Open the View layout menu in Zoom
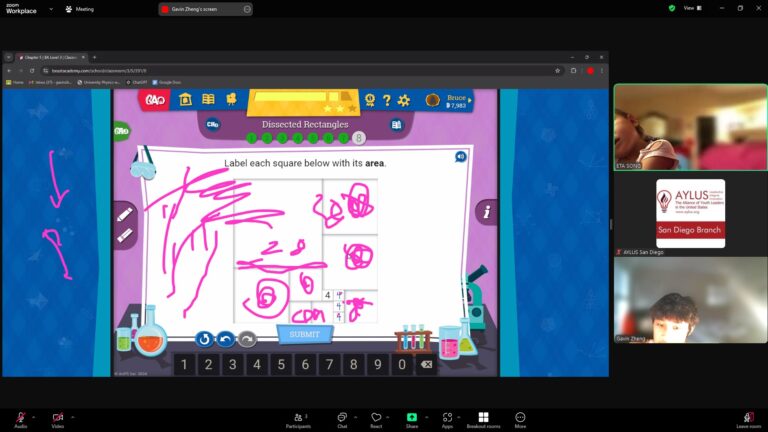This screenshot has height=432, width=768. click(693, 8)
